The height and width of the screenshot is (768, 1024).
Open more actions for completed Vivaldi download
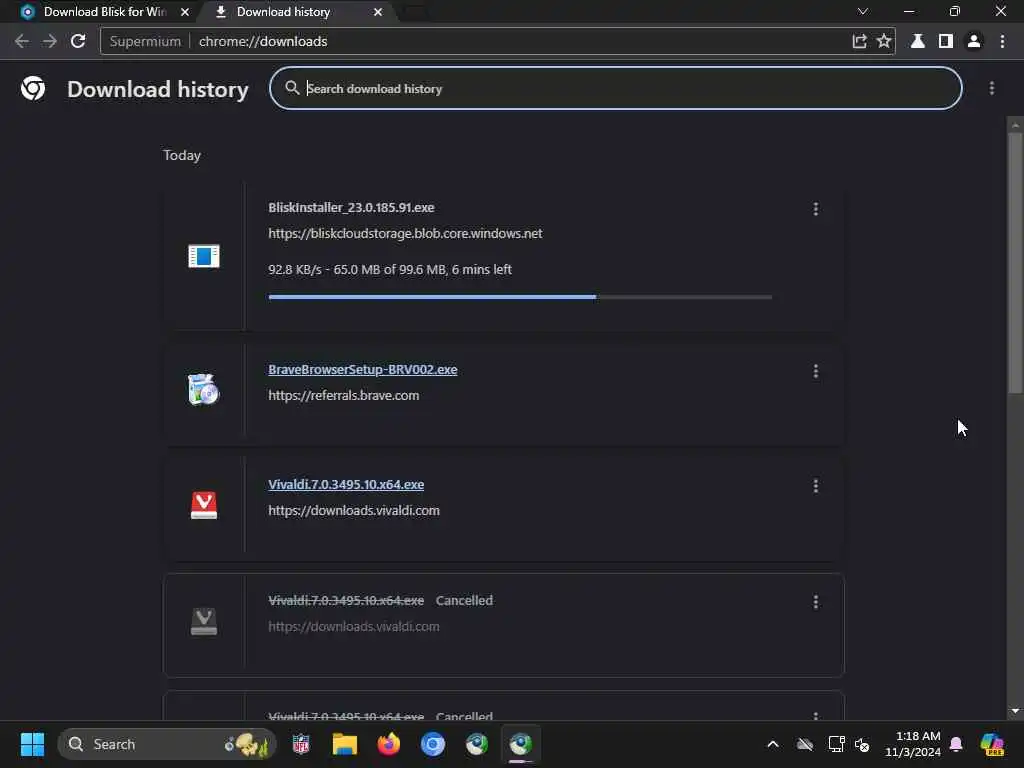coord(816,486)
